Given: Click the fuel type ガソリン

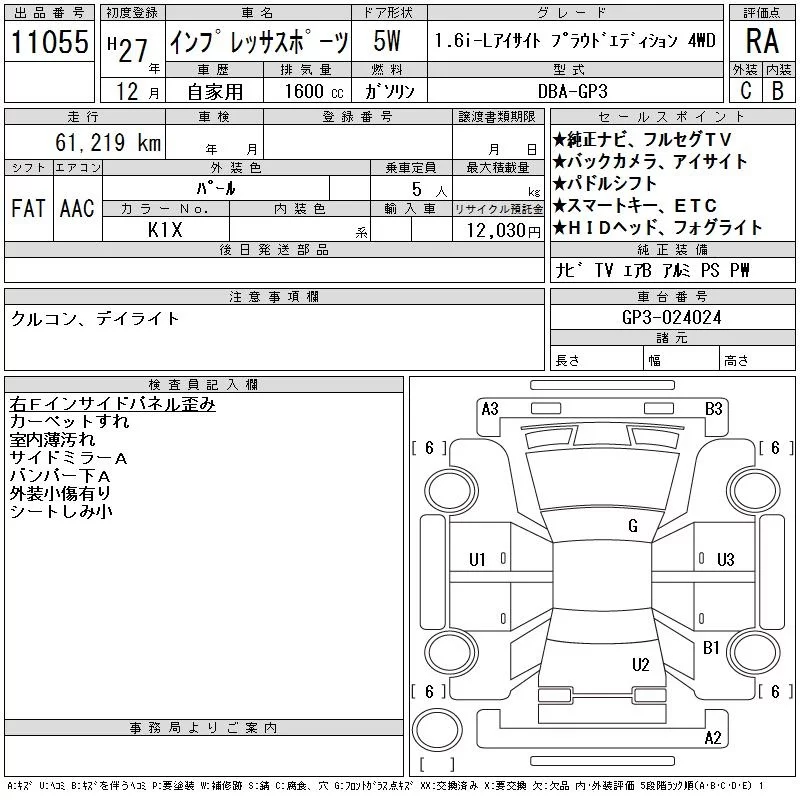Looking at the screenshot, I should click(x=389, y=91).
